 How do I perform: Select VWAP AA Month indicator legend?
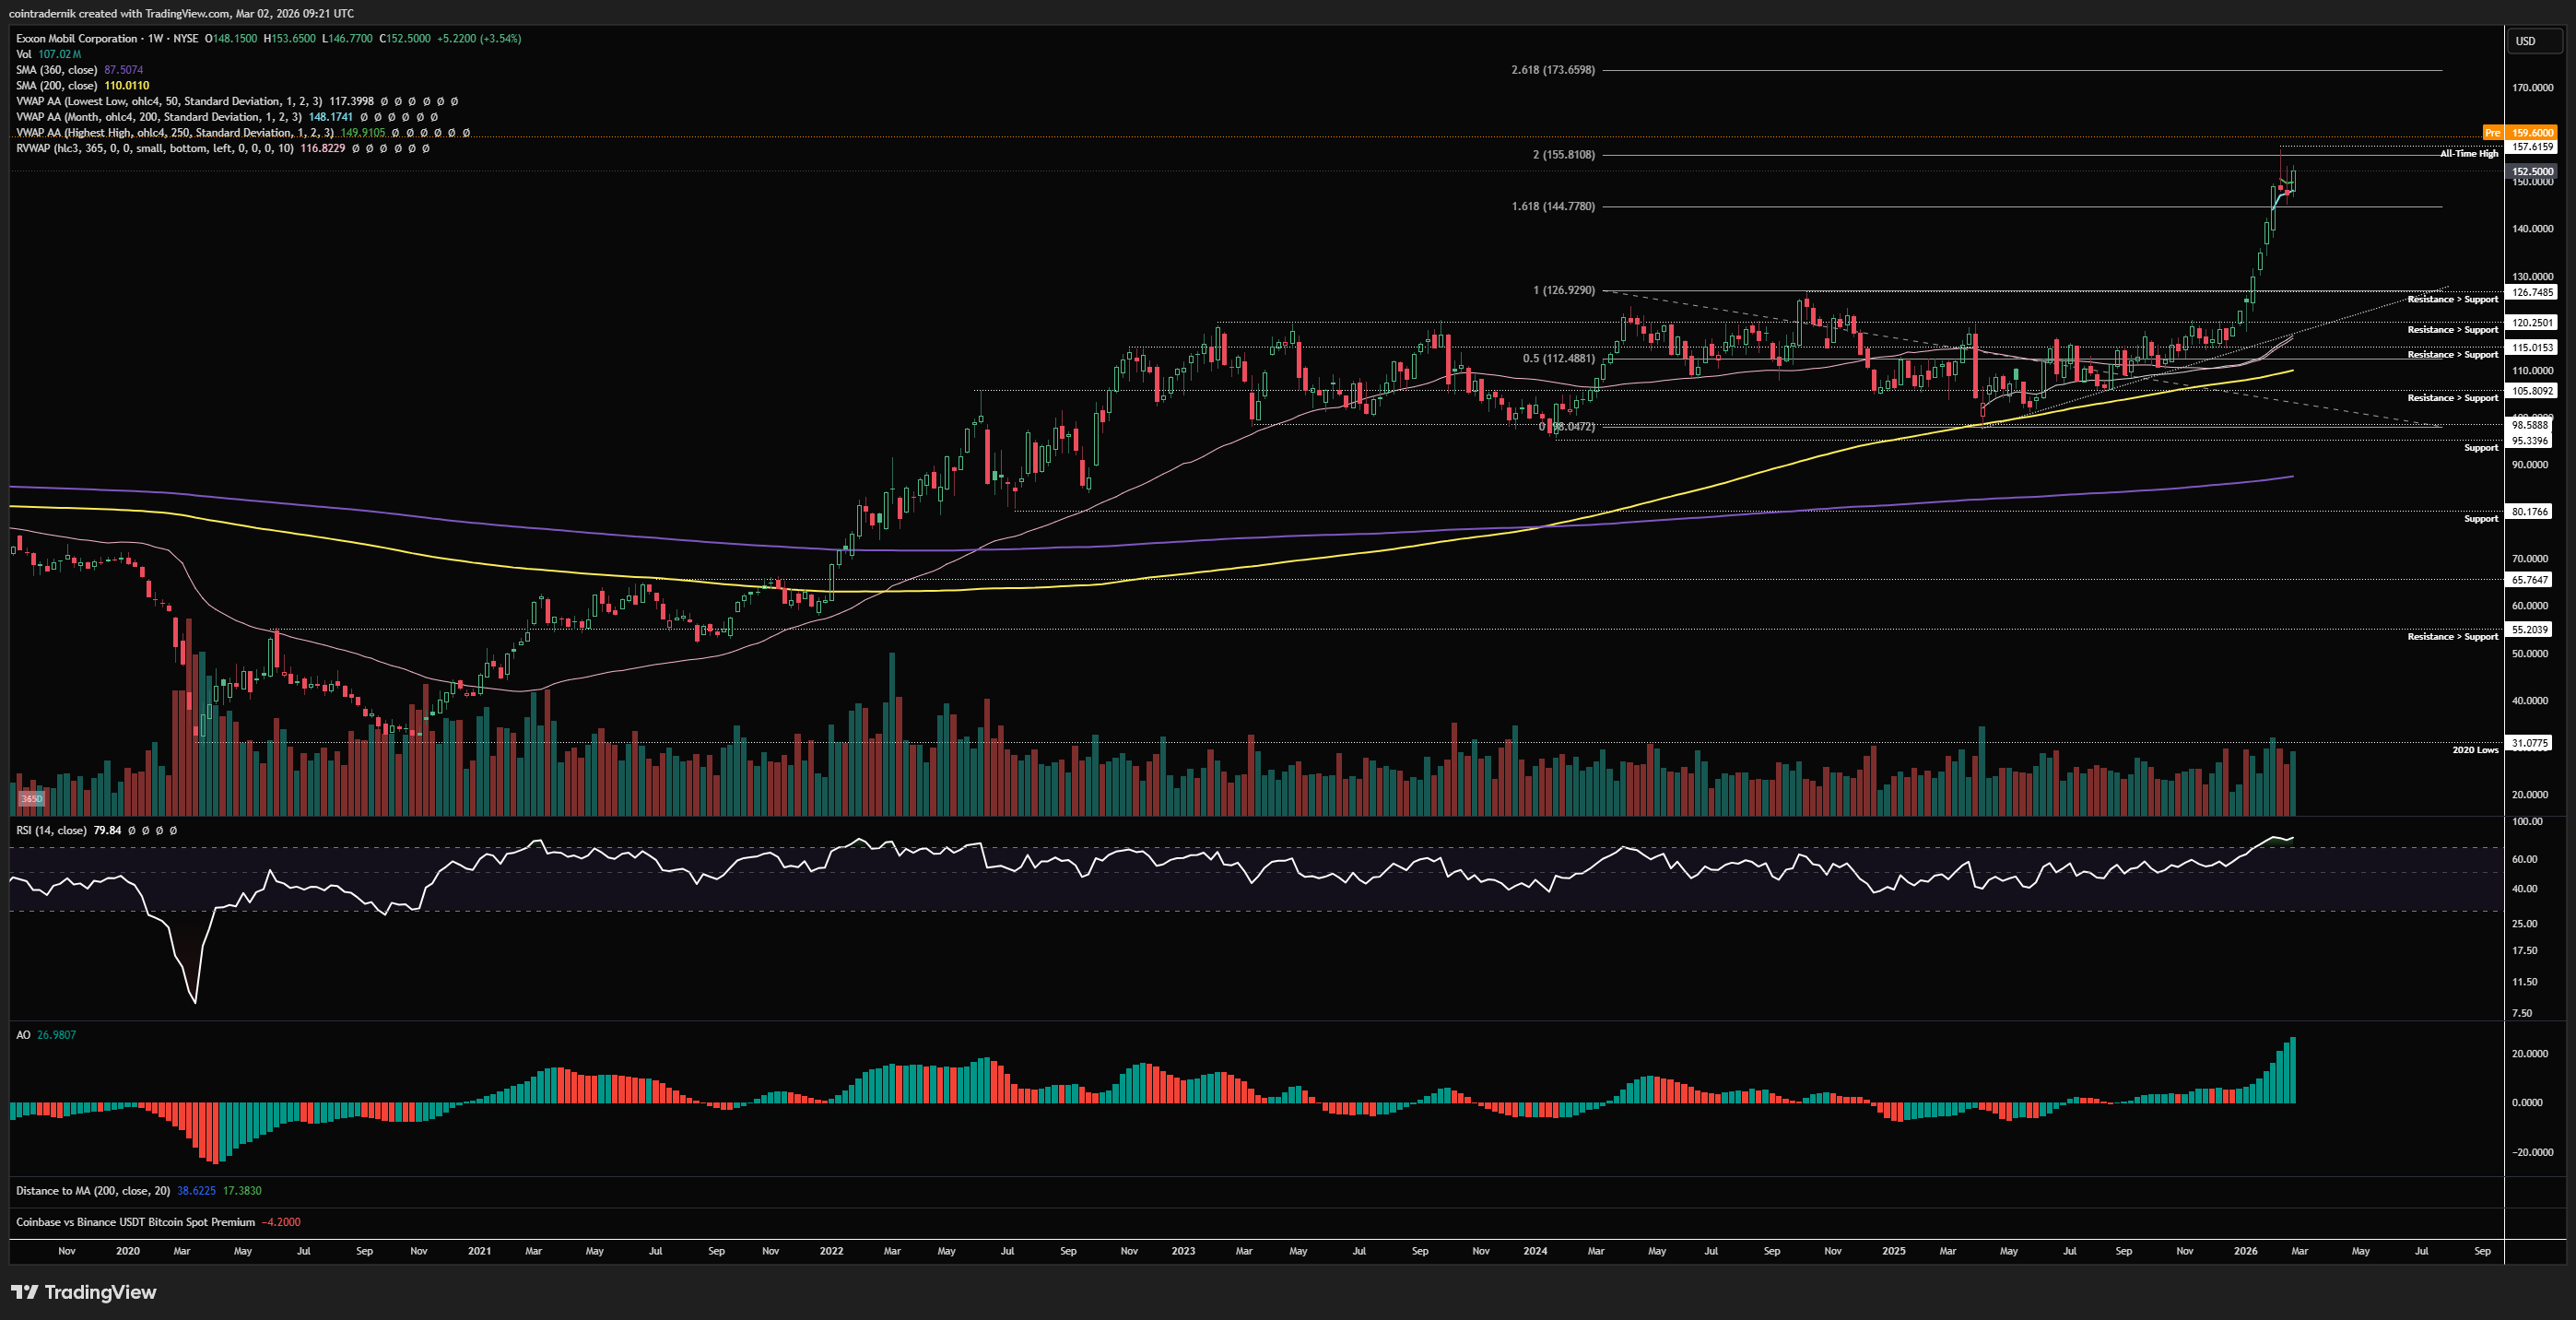[158, 117]
